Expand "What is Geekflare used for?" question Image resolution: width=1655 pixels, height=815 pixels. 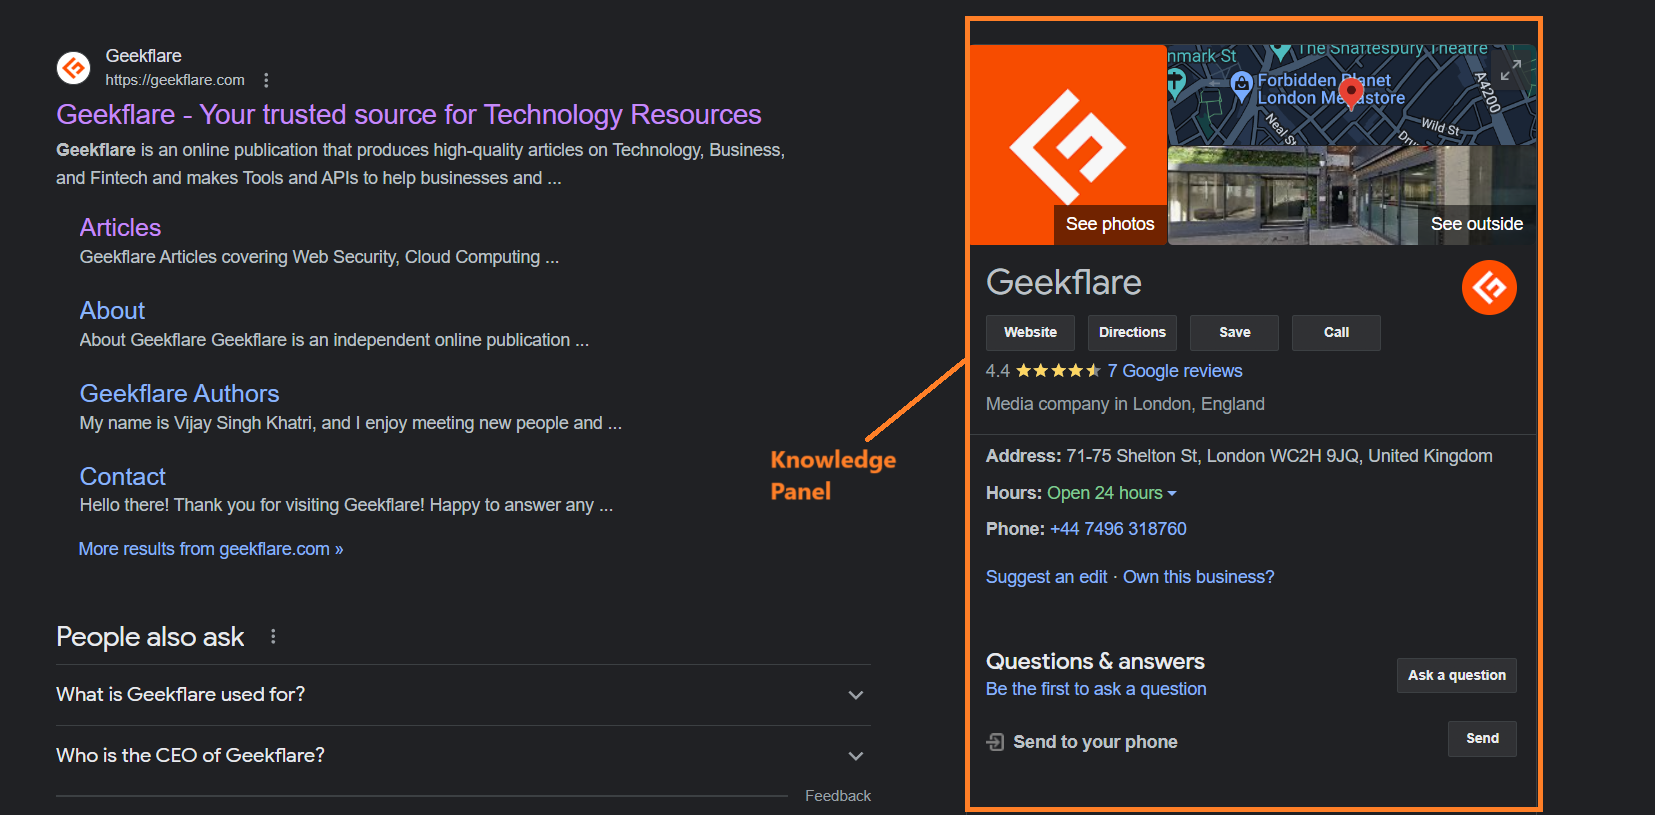coord(463,694)
